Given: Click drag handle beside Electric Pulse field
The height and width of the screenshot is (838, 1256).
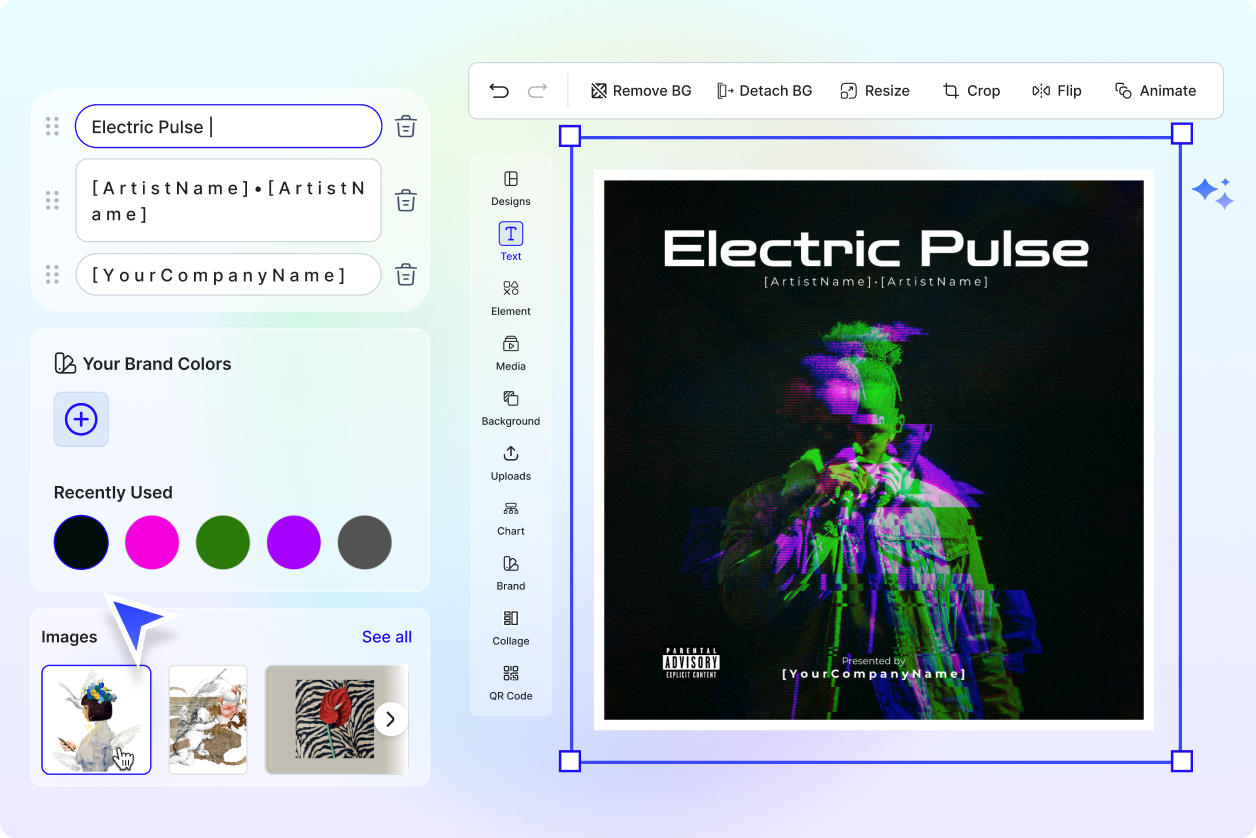Looking at the screenshot, I should tap(52, 127).
